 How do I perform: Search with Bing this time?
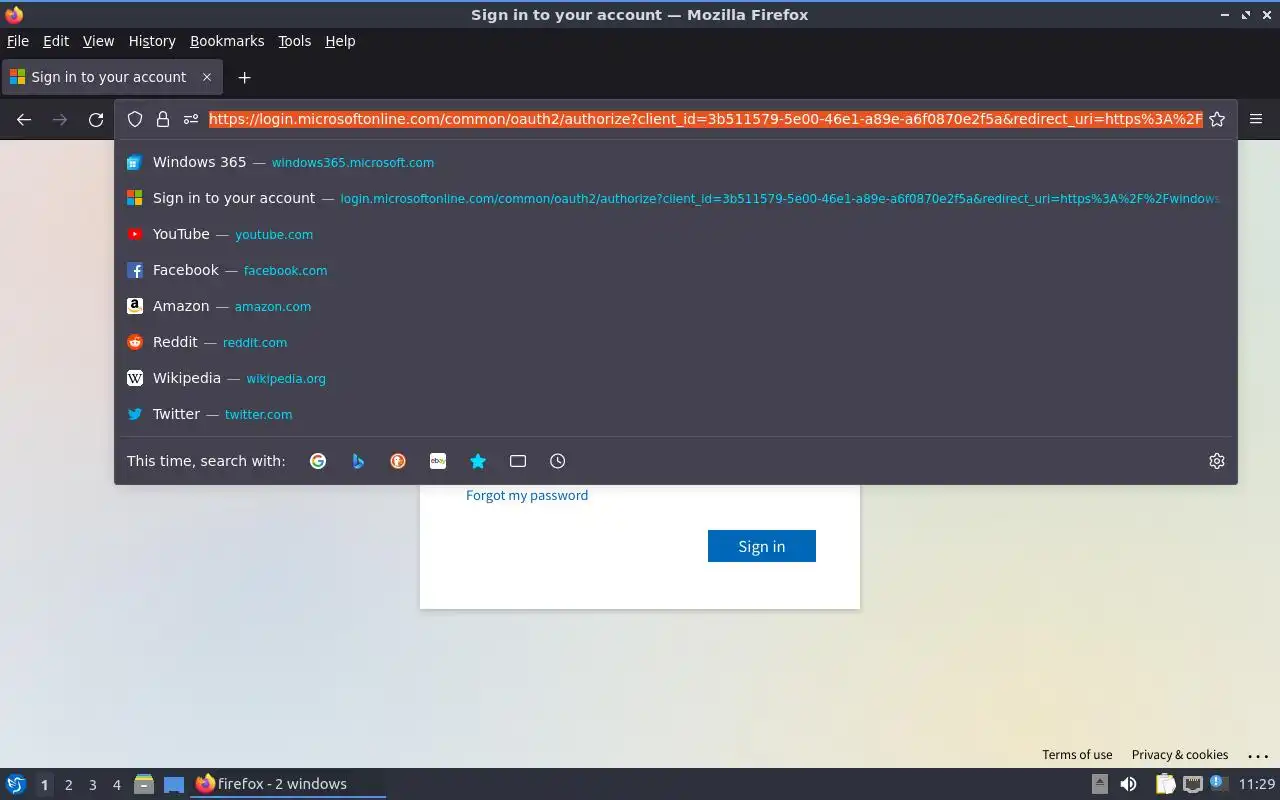click(x=358, y=461)
